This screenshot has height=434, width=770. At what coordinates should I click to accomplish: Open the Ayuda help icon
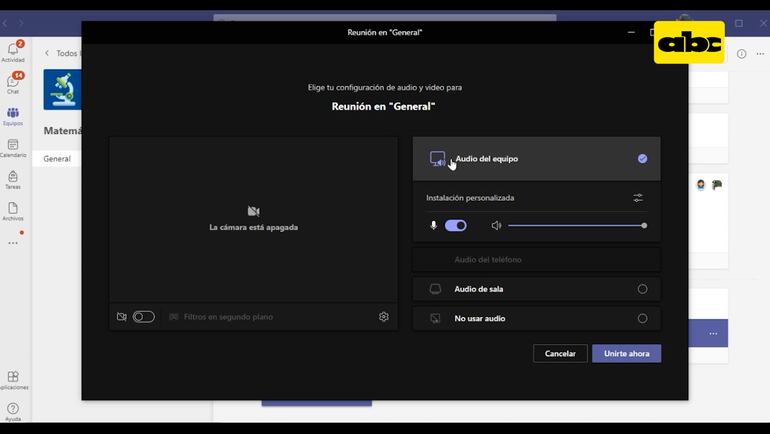click(x=13, y=411)
